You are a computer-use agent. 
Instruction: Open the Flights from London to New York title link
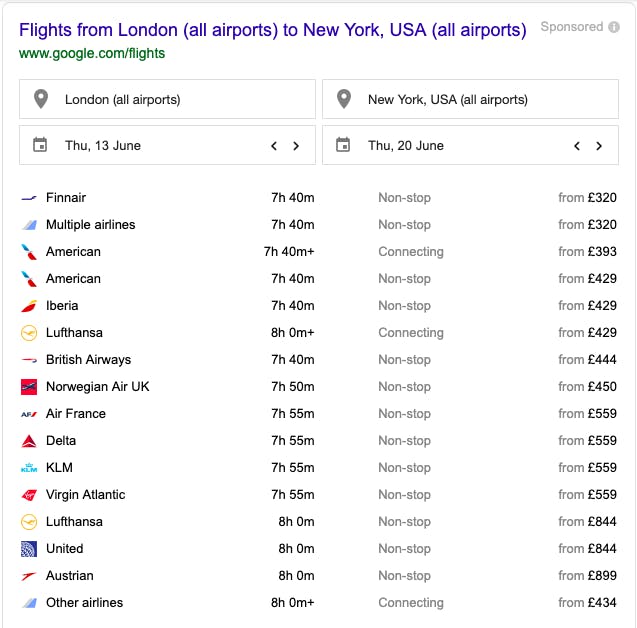point(273,30)
